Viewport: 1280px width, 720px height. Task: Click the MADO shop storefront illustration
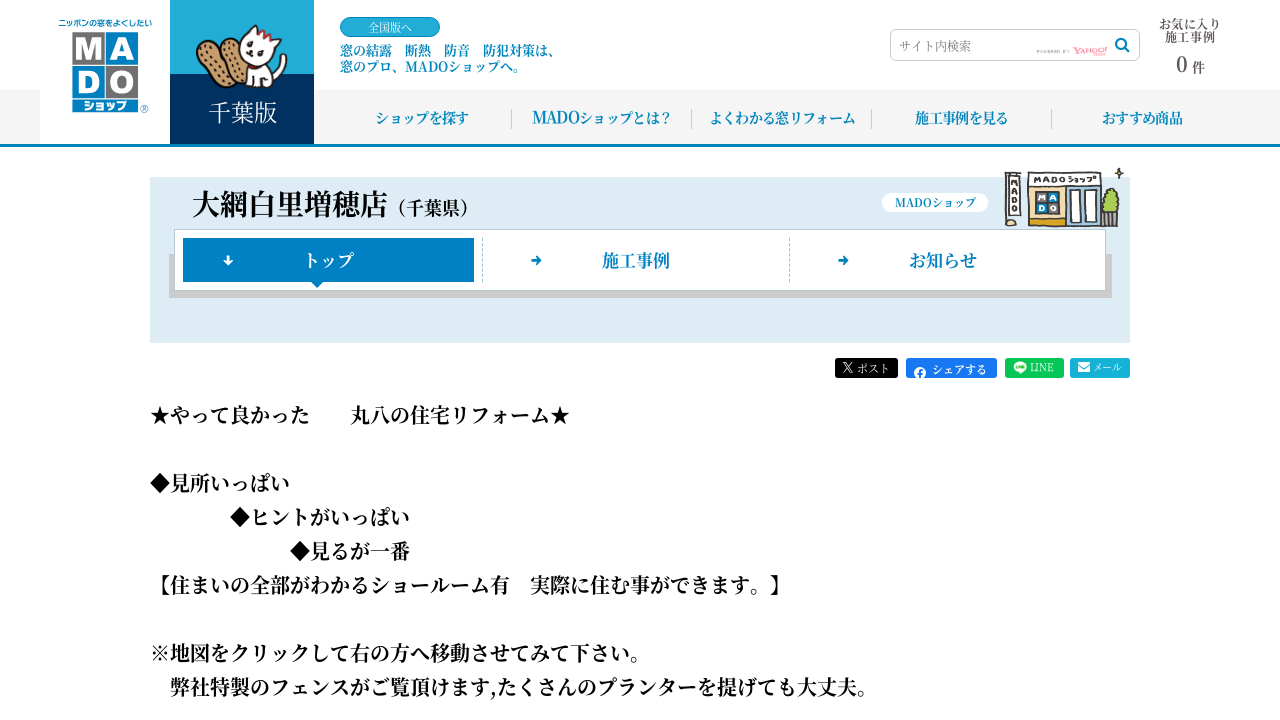[1062, 198]
